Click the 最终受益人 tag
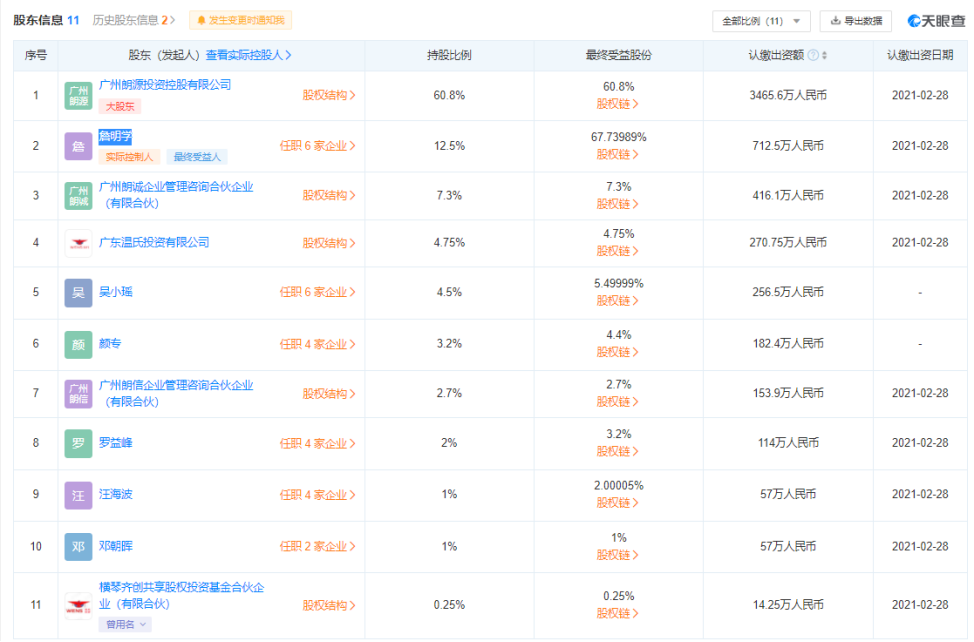This screenshot has height=642, width=974. tap(197, 157)
